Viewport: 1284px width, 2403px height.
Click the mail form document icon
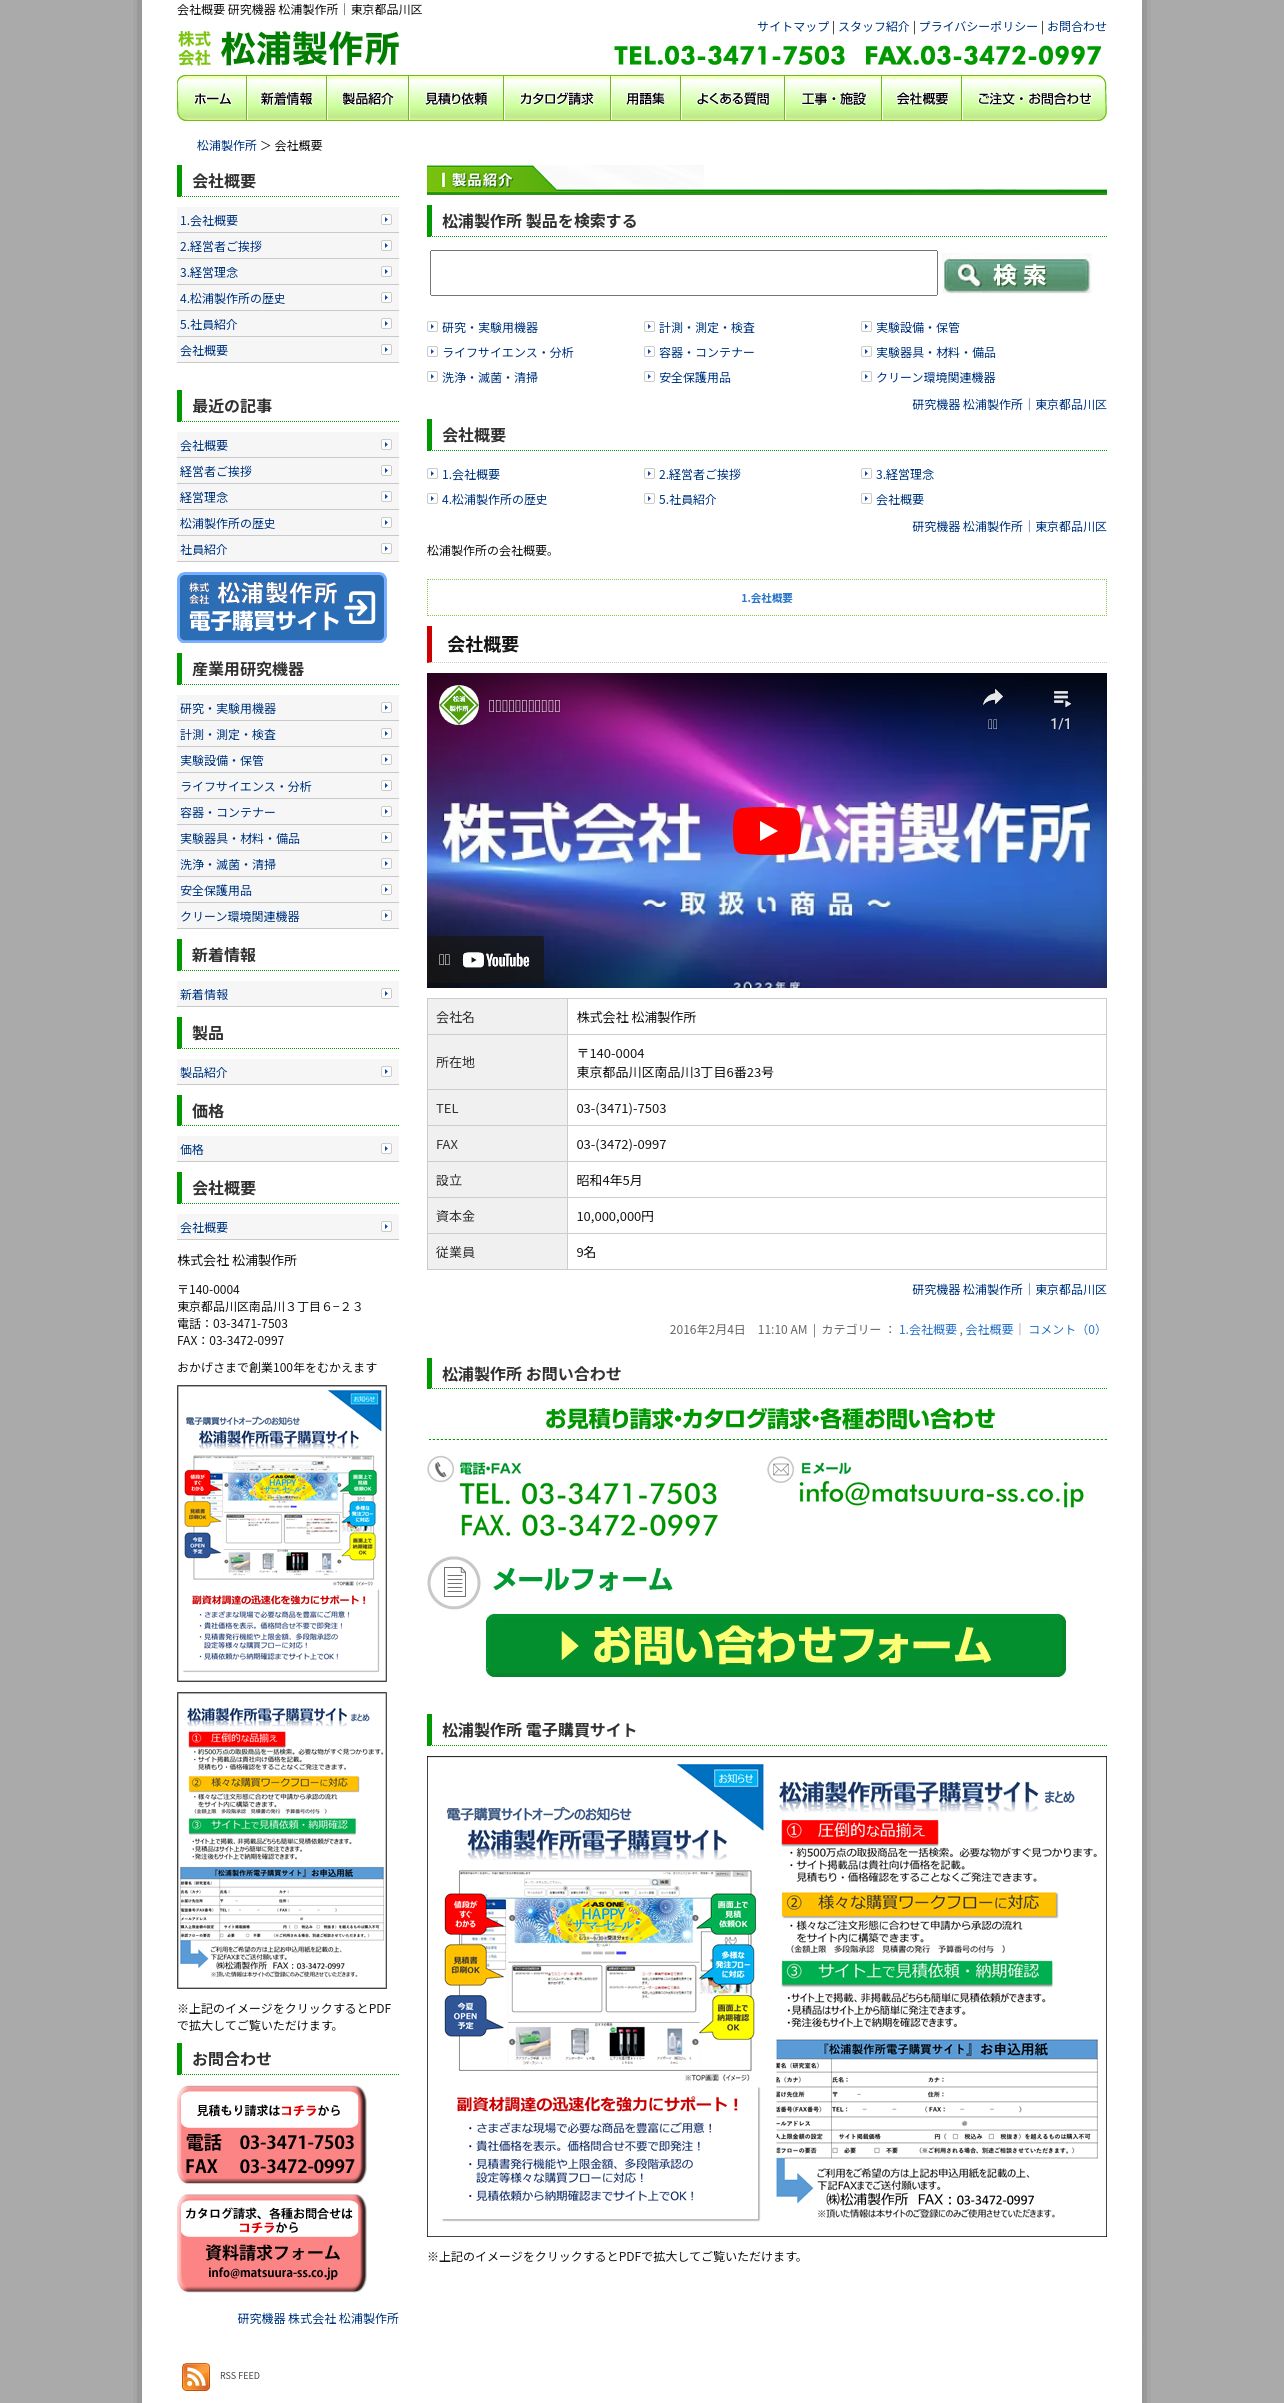454,1582
